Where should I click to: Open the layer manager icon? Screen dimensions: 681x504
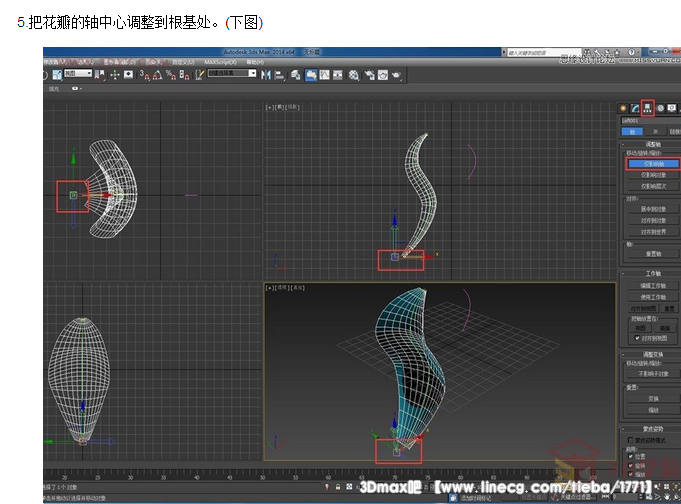pyautogui.click(x=296, y=75)
